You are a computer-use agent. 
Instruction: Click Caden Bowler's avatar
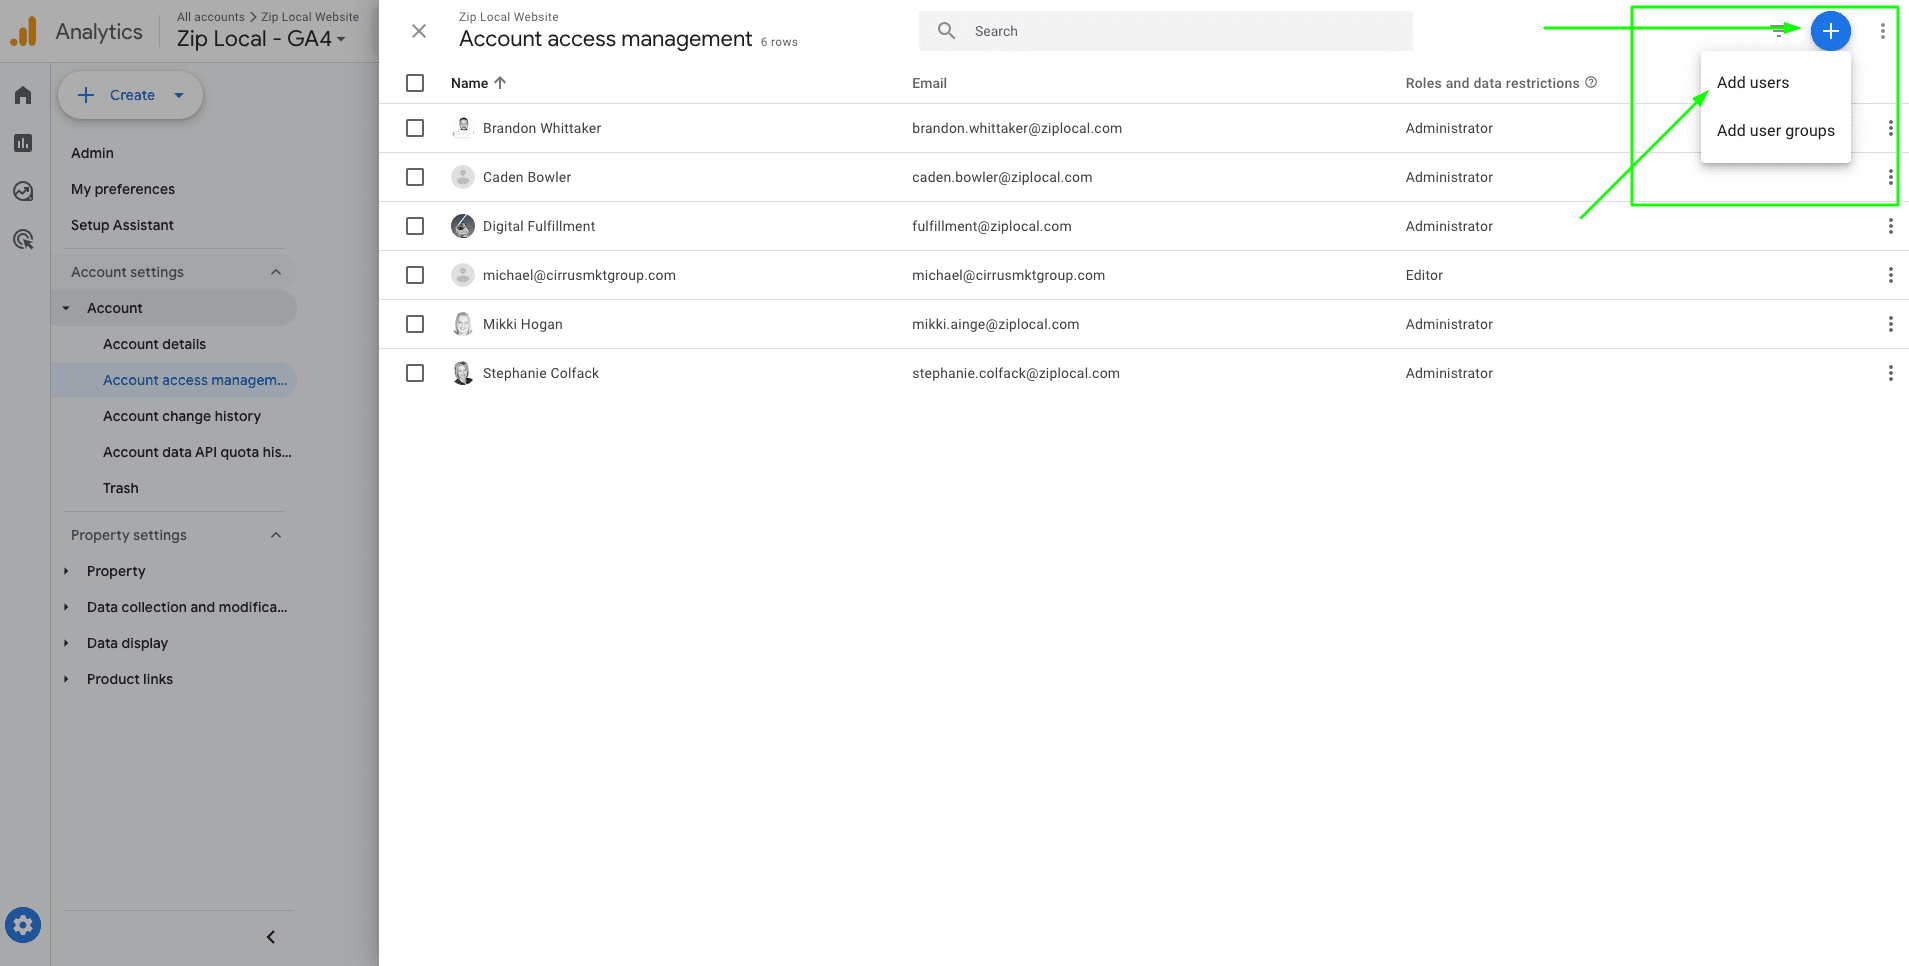463,177
